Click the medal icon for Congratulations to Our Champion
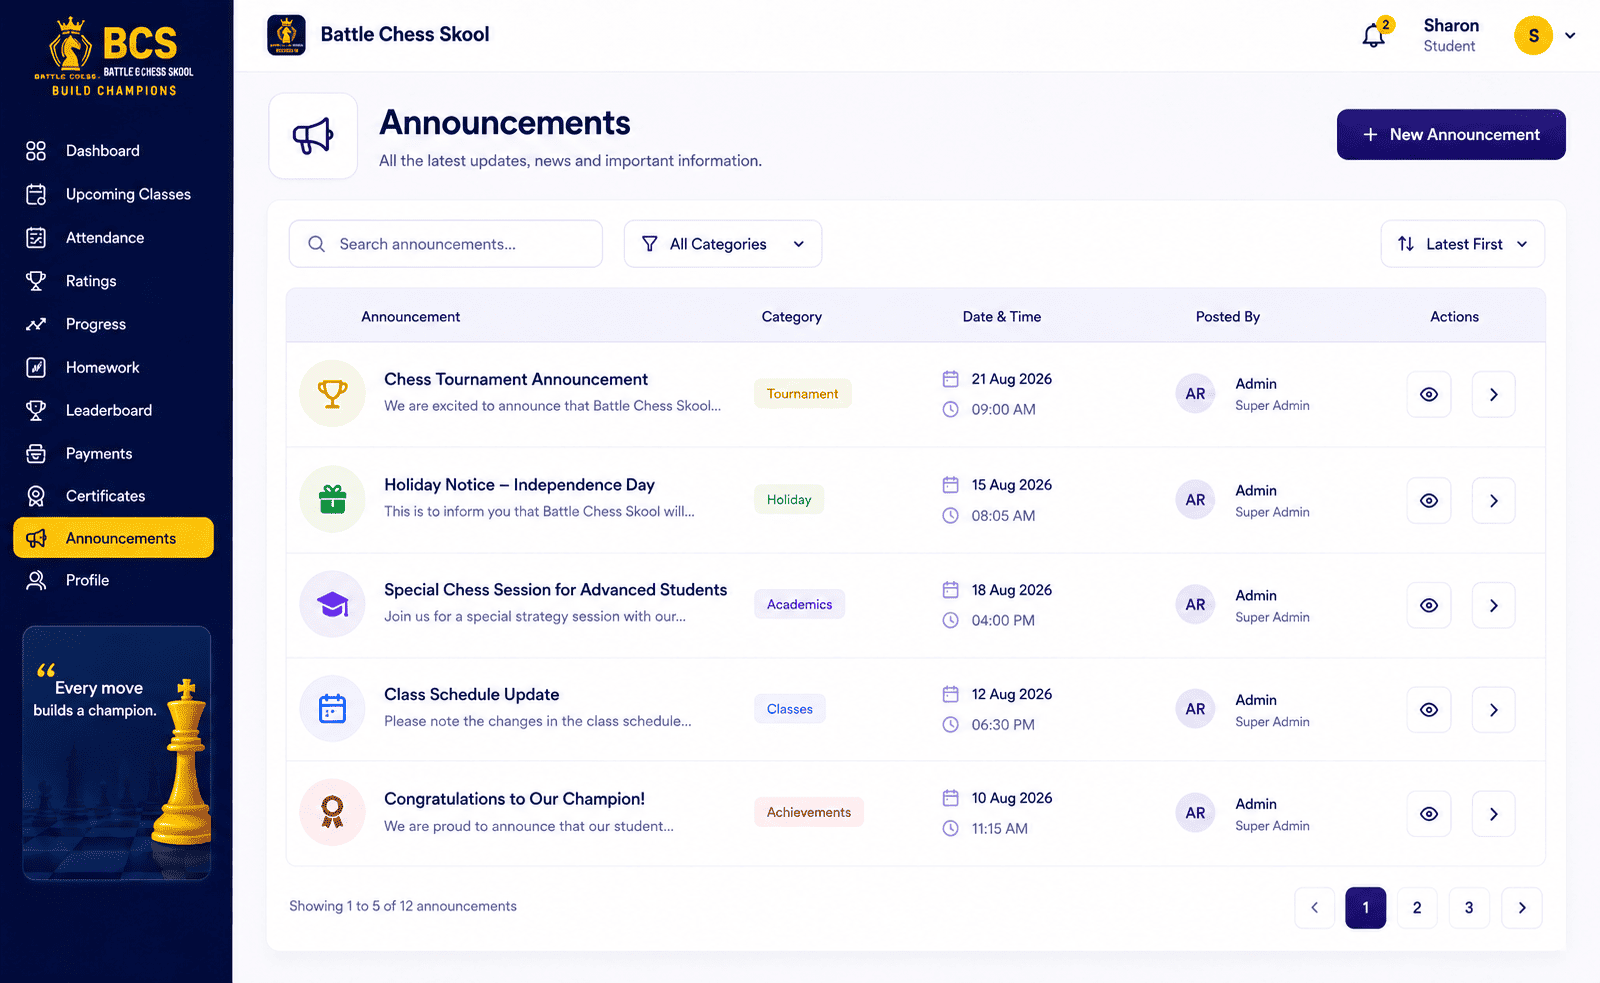The height and width of the screenshot is (983, 1600). (332, 812)
